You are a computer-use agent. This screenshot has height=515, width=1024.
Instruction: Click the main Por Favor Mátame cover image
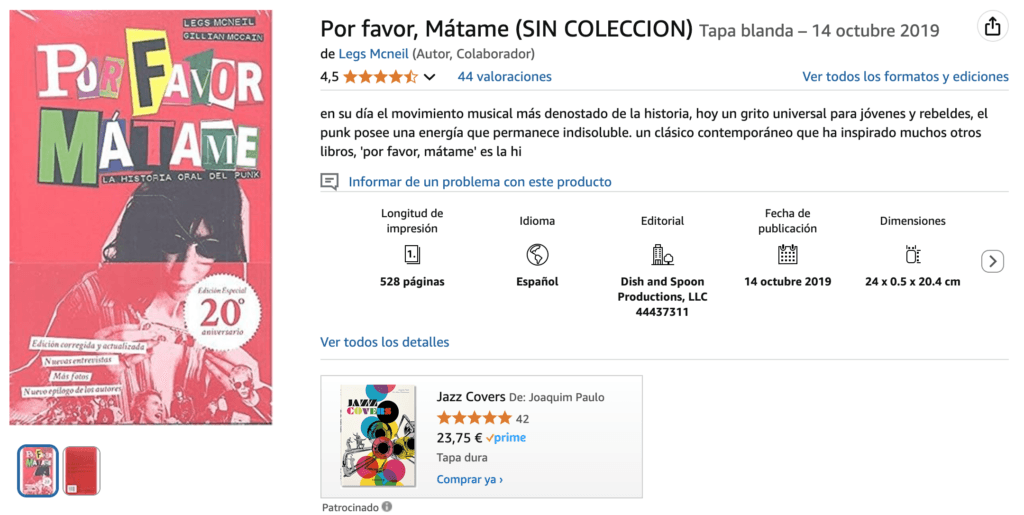tap(141, 218)
